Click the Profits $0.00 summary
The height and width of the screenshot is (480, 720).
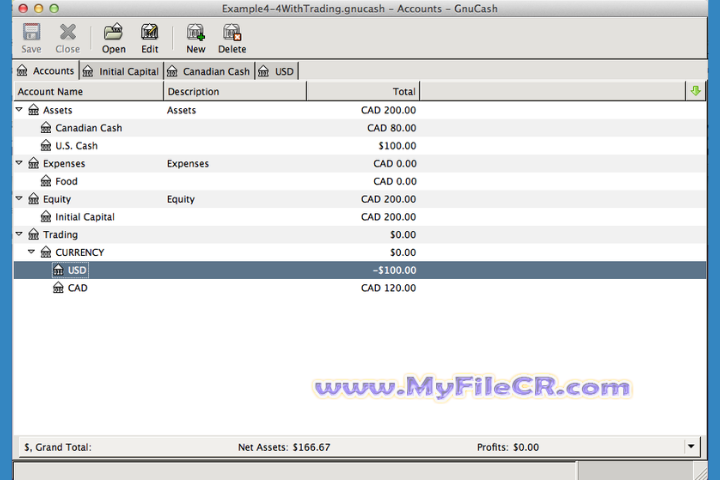click(x=508, y=447)
